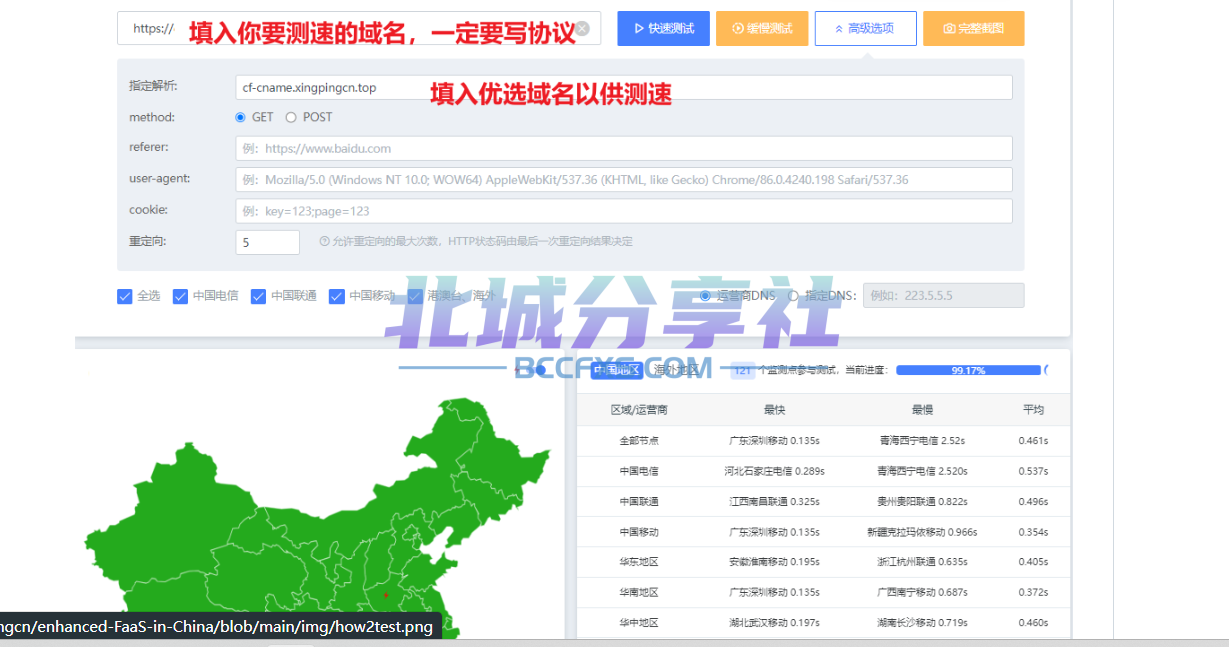
Task: Click 湖南长沙移动 0.719s cell
Action: (x=922, y=623)
